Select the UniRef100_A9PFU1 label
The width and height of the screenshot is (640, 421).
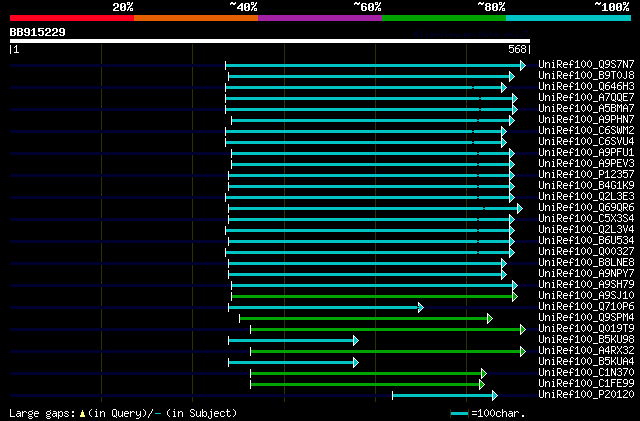coord(586,152)
